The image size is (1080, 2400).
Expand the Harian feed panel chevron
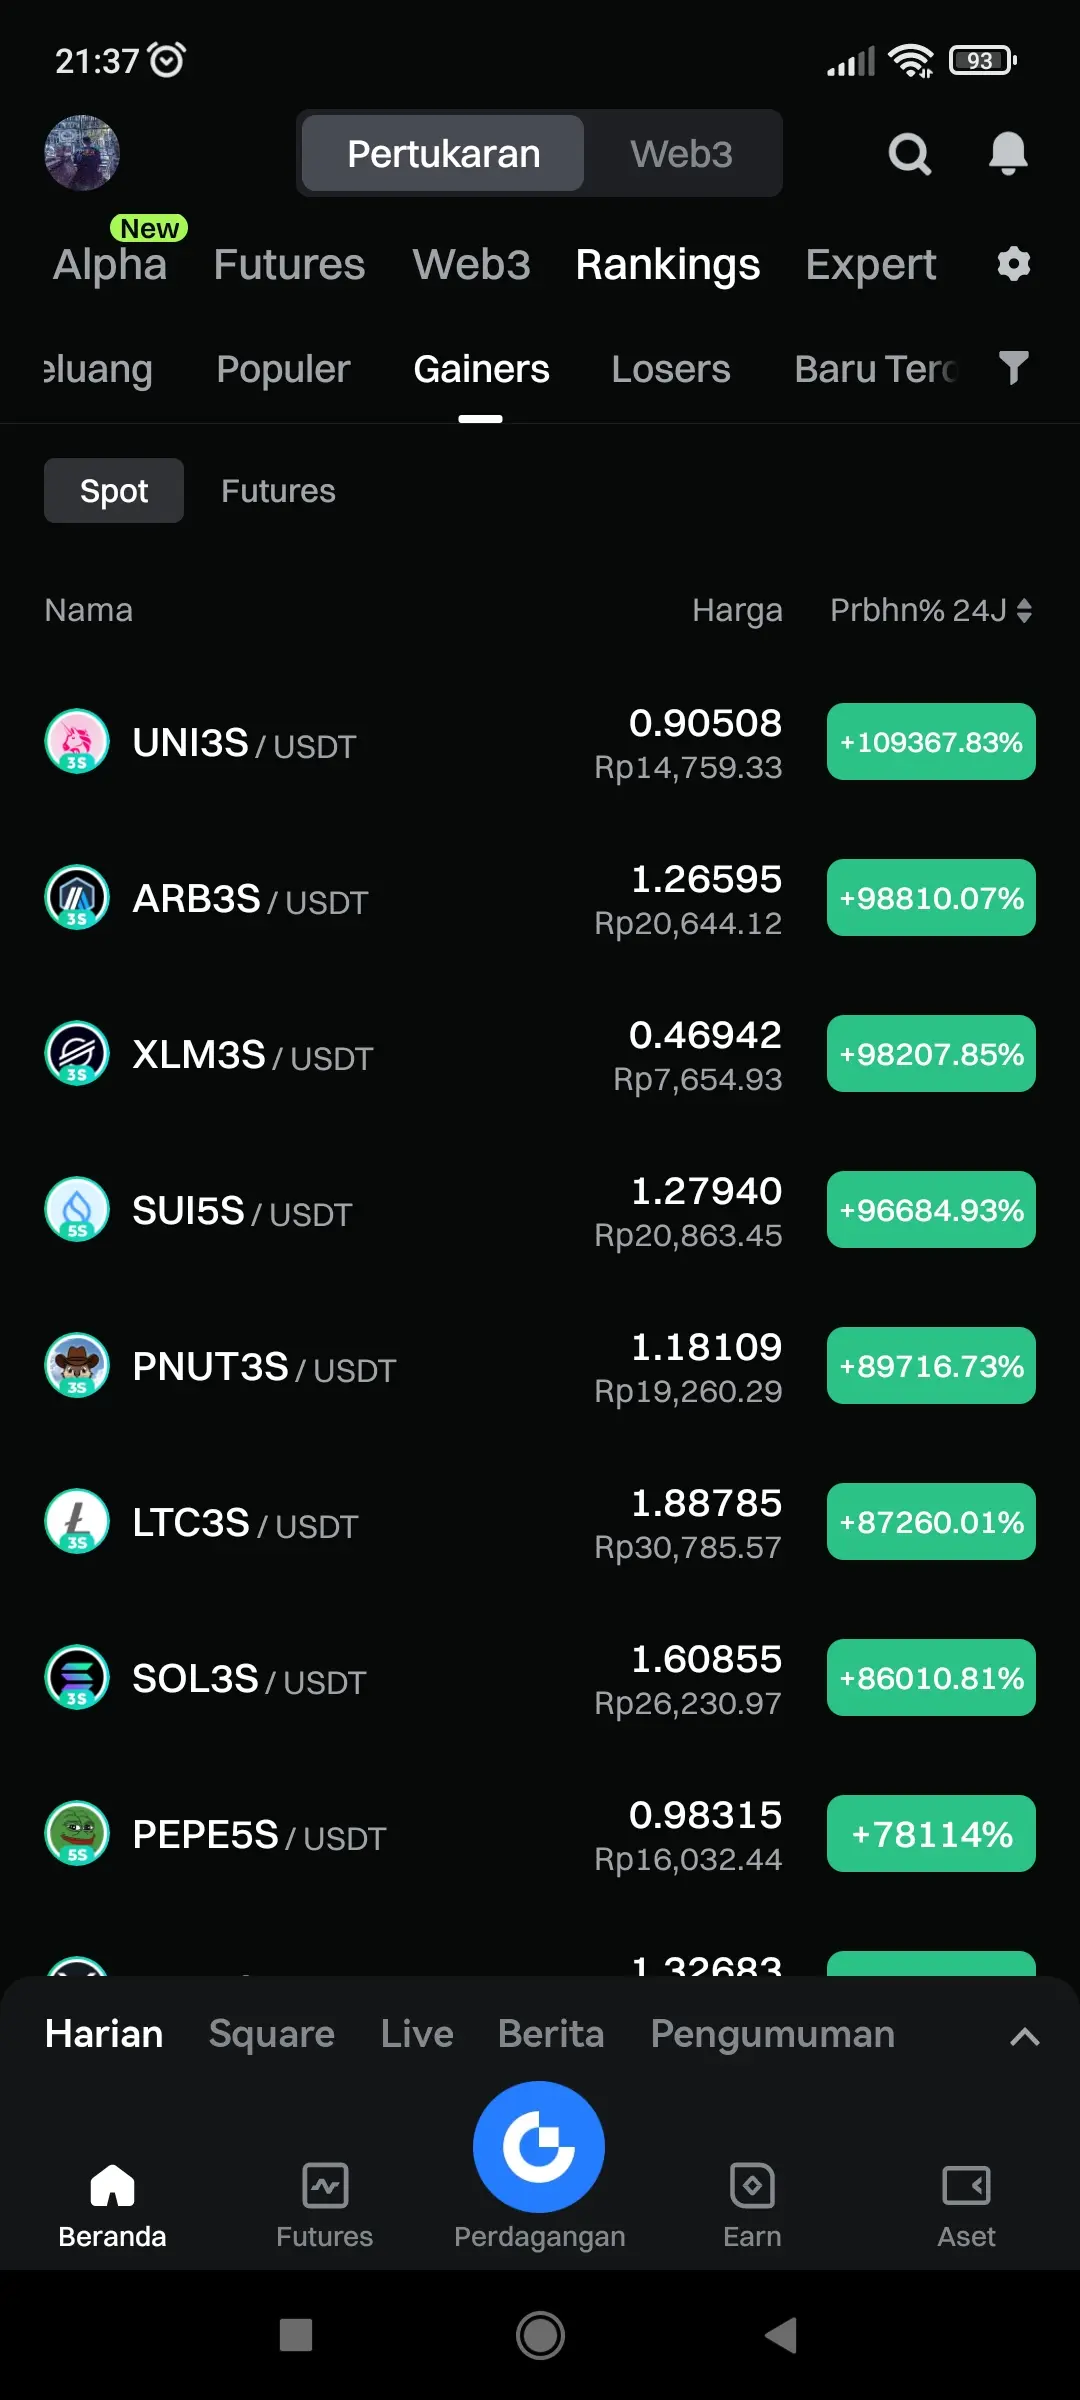(x=1024, y=2036)
